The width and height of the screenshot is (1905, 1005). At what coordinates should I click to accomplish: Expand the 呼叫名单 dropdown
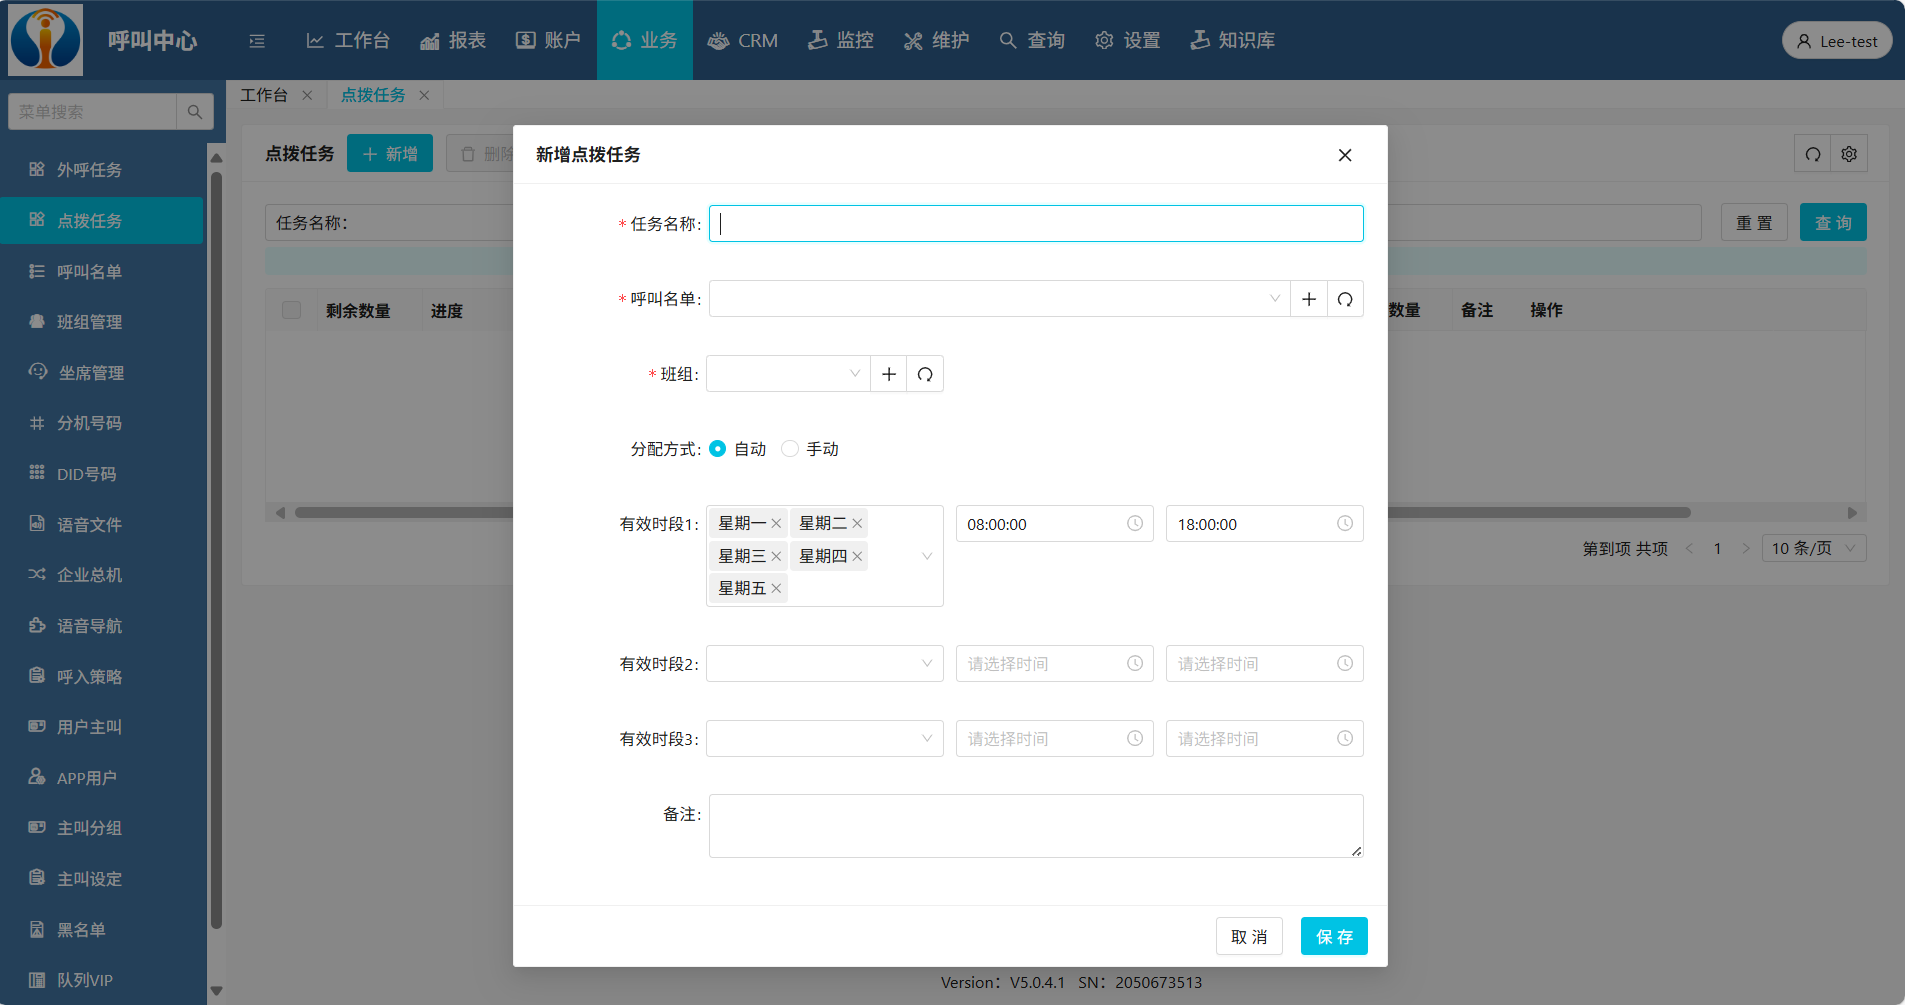[1000, 299]
